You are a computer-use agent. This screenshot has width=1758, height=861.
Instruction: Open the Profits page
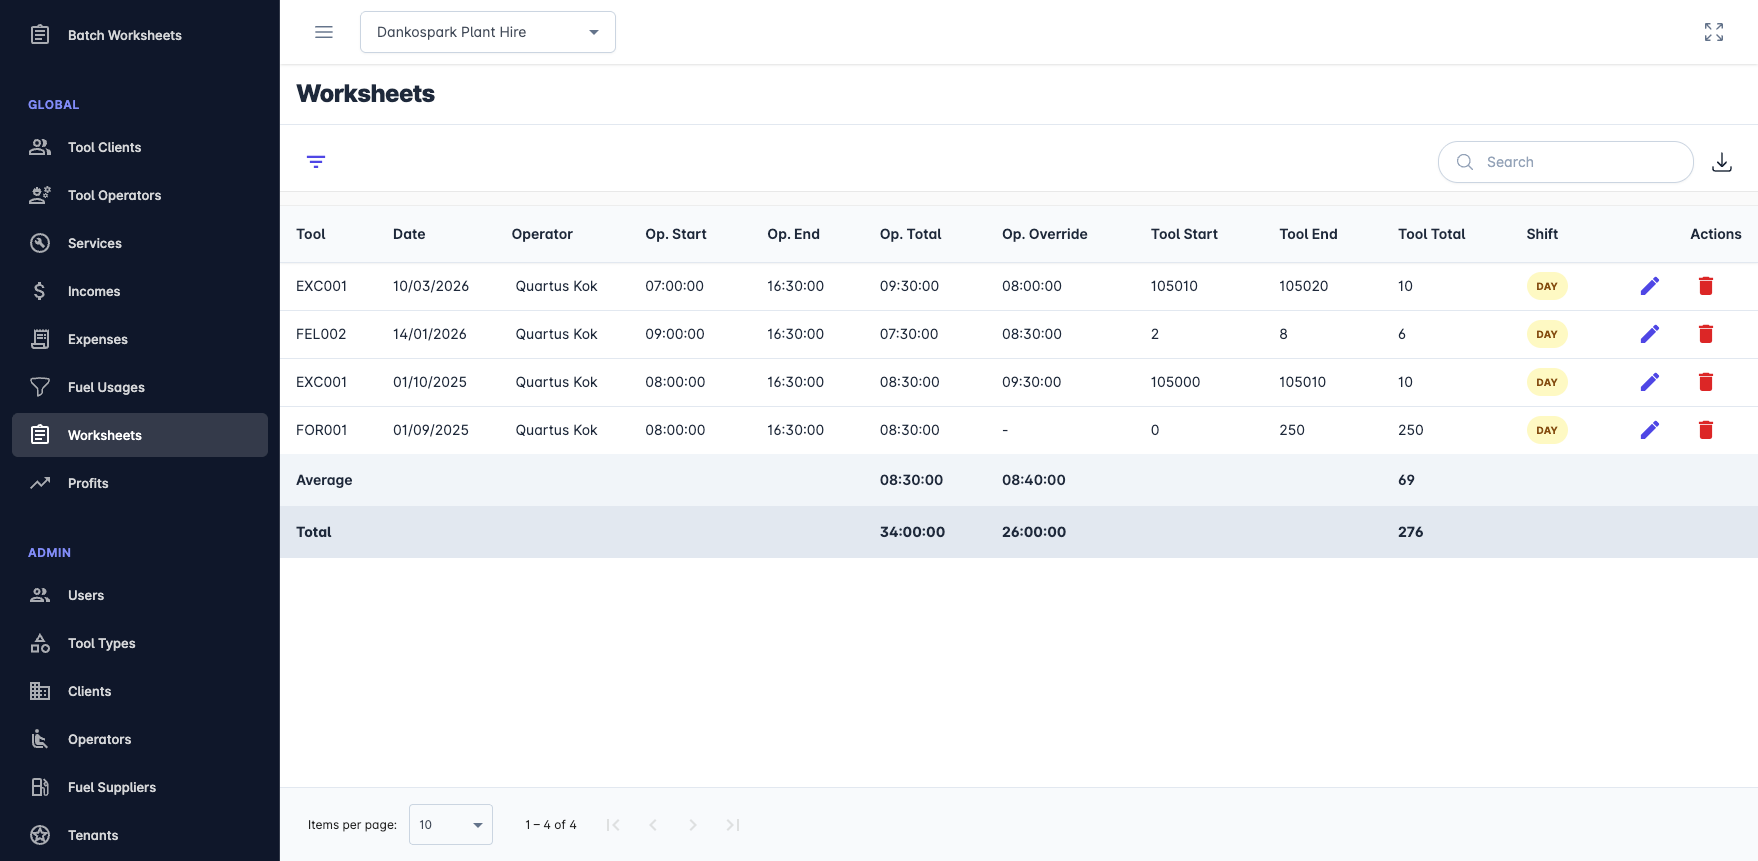coord(140,483)
